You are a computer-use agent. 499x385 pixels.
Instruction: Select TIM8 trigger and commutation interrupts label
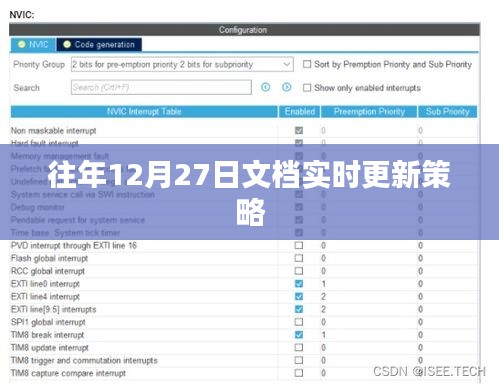(x=84, y=361)
